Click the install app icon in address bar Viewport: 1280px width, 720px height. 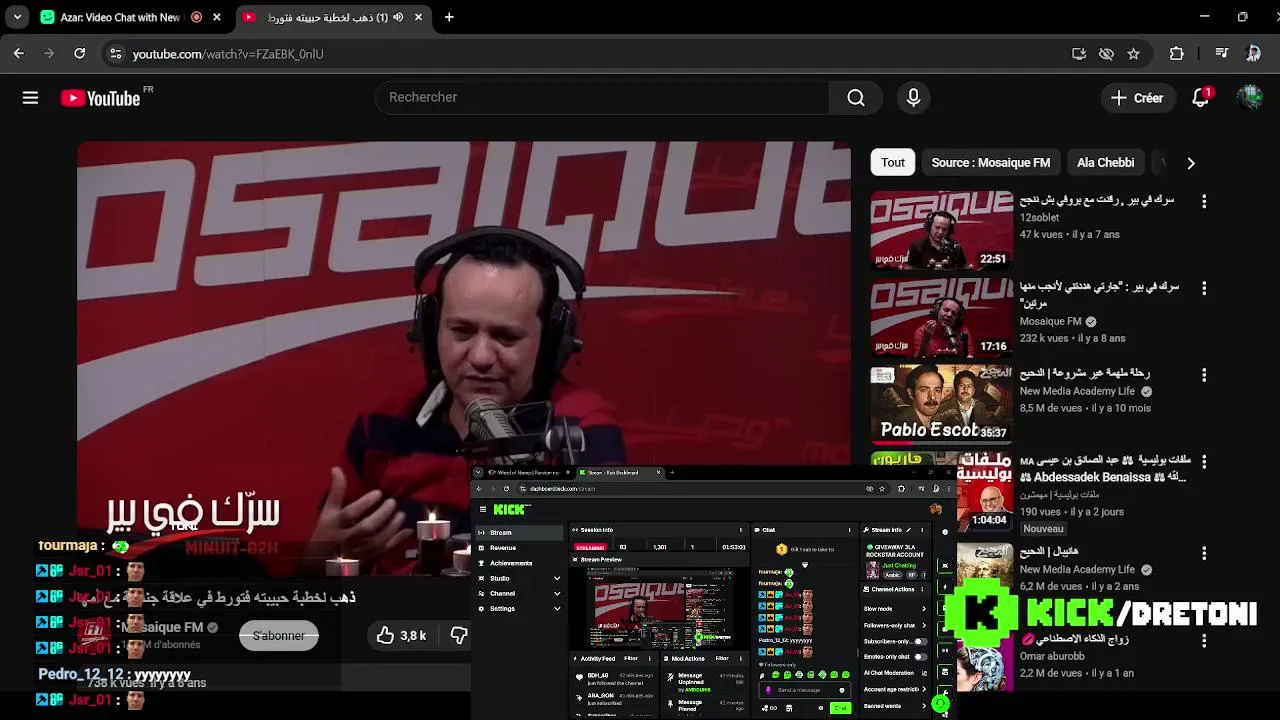pyautogui.click(x=1079, y=54)
